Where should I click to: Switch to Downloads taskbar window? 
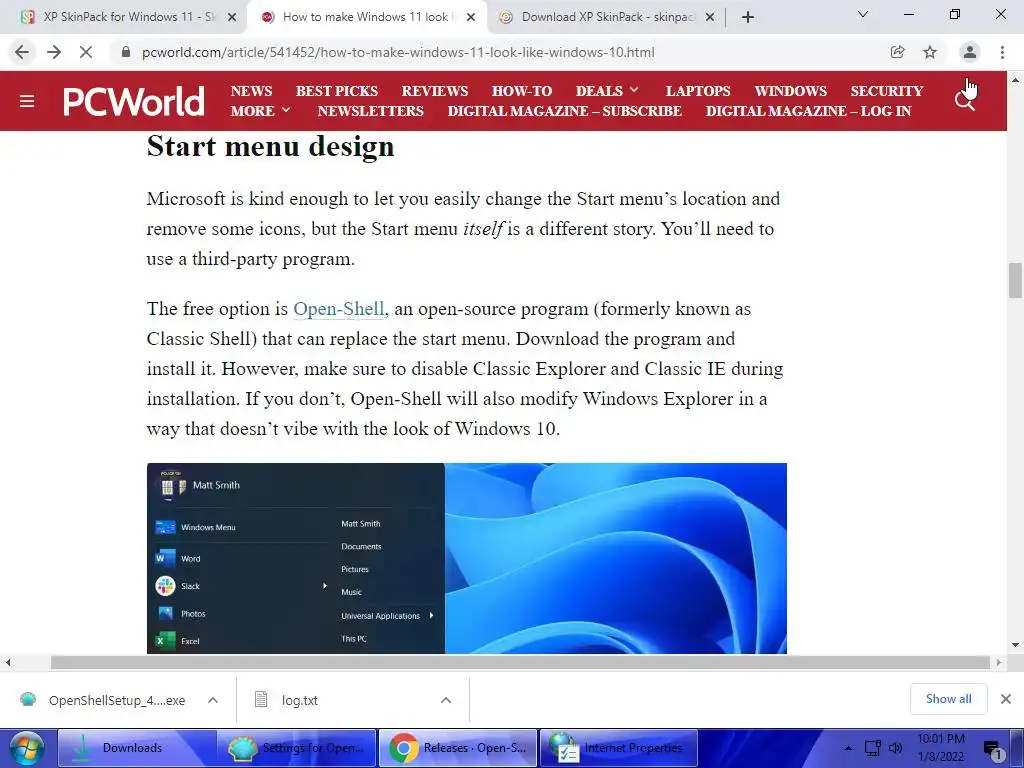coord(137,748)
